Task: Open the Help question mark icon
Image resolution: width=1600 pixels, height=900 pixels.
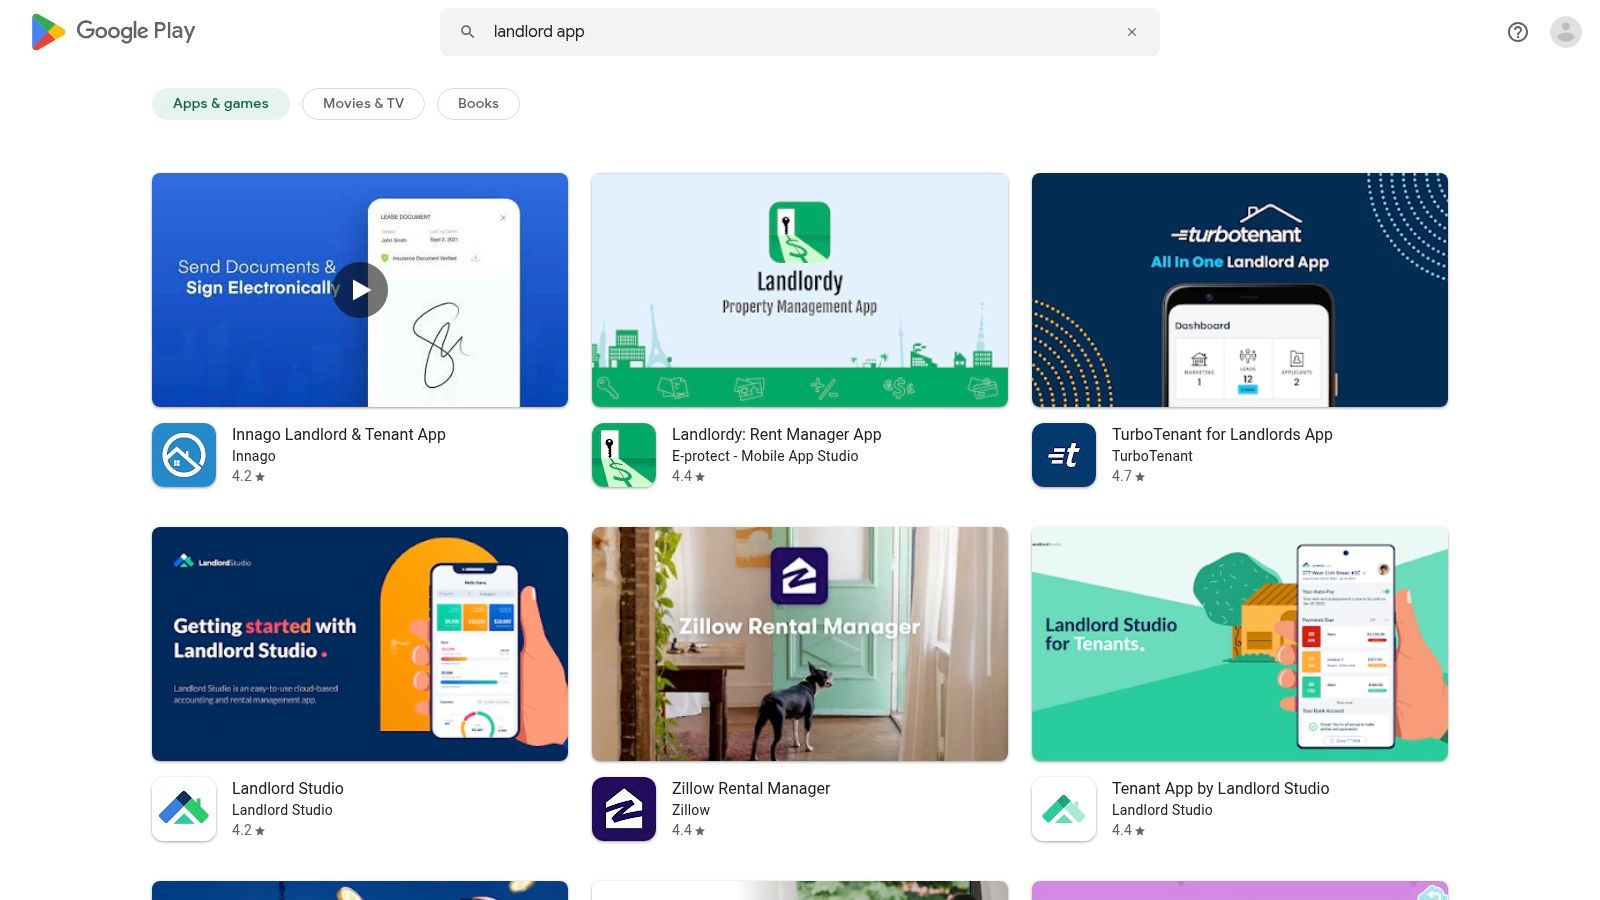Action: (x=1517, y=32)
